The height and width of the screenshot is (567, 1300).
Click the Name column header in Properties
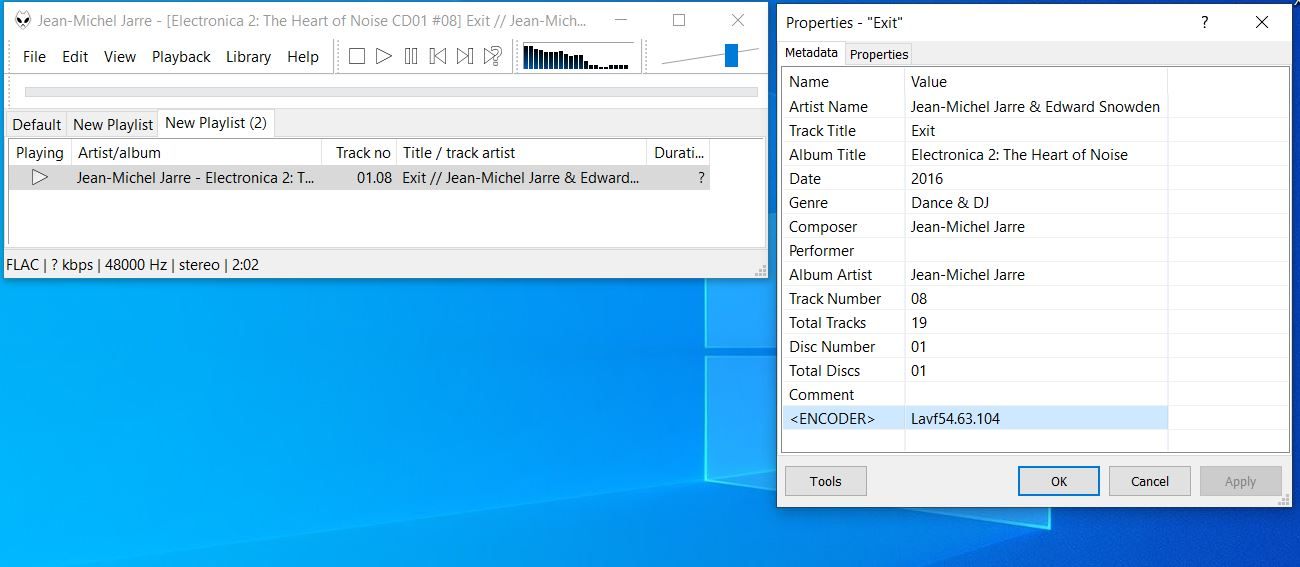[844, 82]
